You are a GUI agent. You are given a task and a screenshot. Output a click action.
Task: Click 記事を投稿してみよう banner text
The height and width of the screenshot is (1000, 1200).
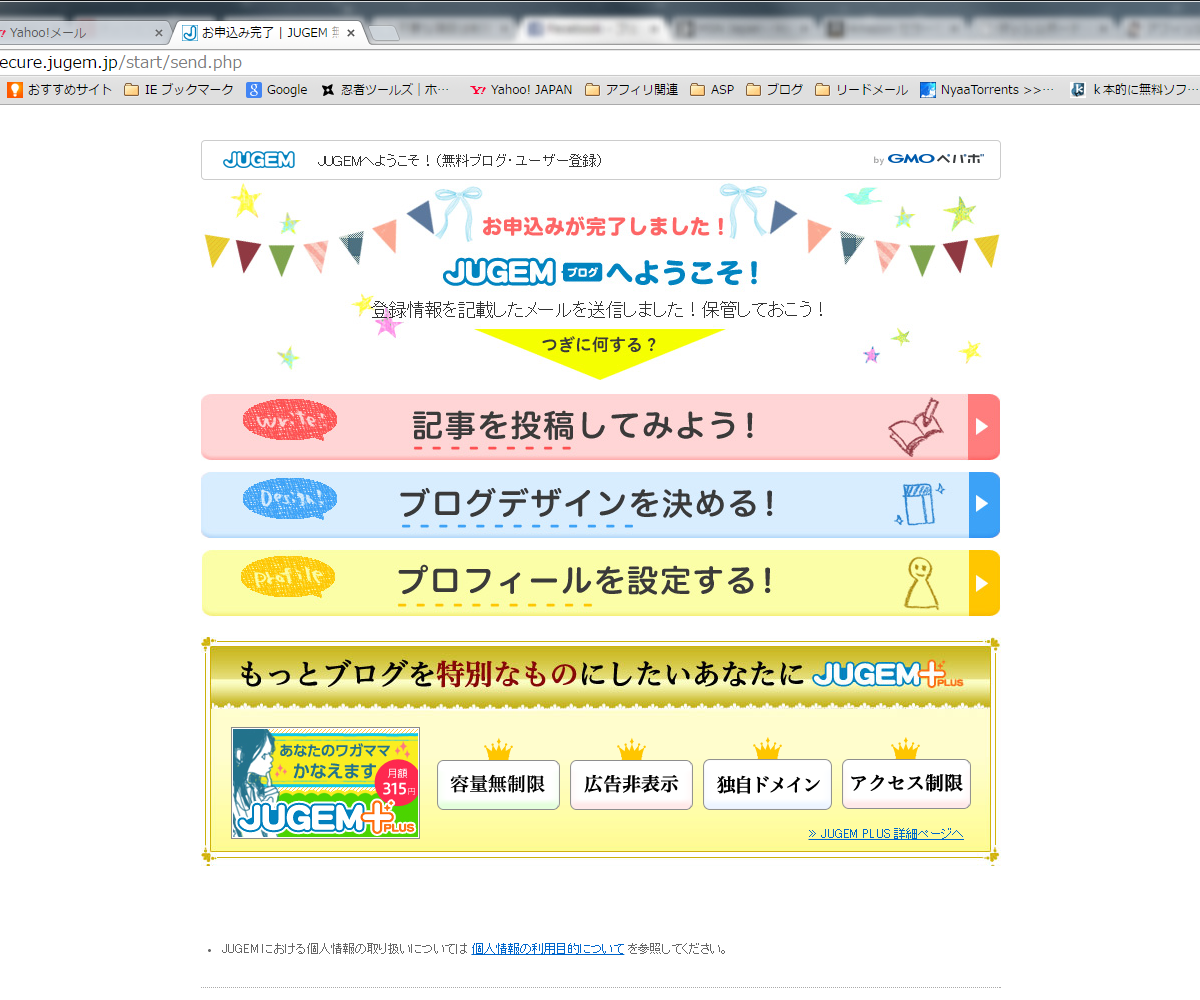(585, 426)
